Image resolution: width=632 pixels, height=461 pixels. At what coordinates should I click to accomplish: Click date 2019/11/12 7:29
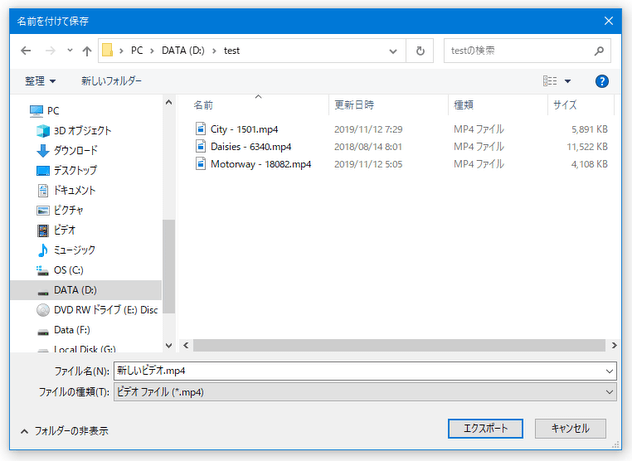pos(368,129)
